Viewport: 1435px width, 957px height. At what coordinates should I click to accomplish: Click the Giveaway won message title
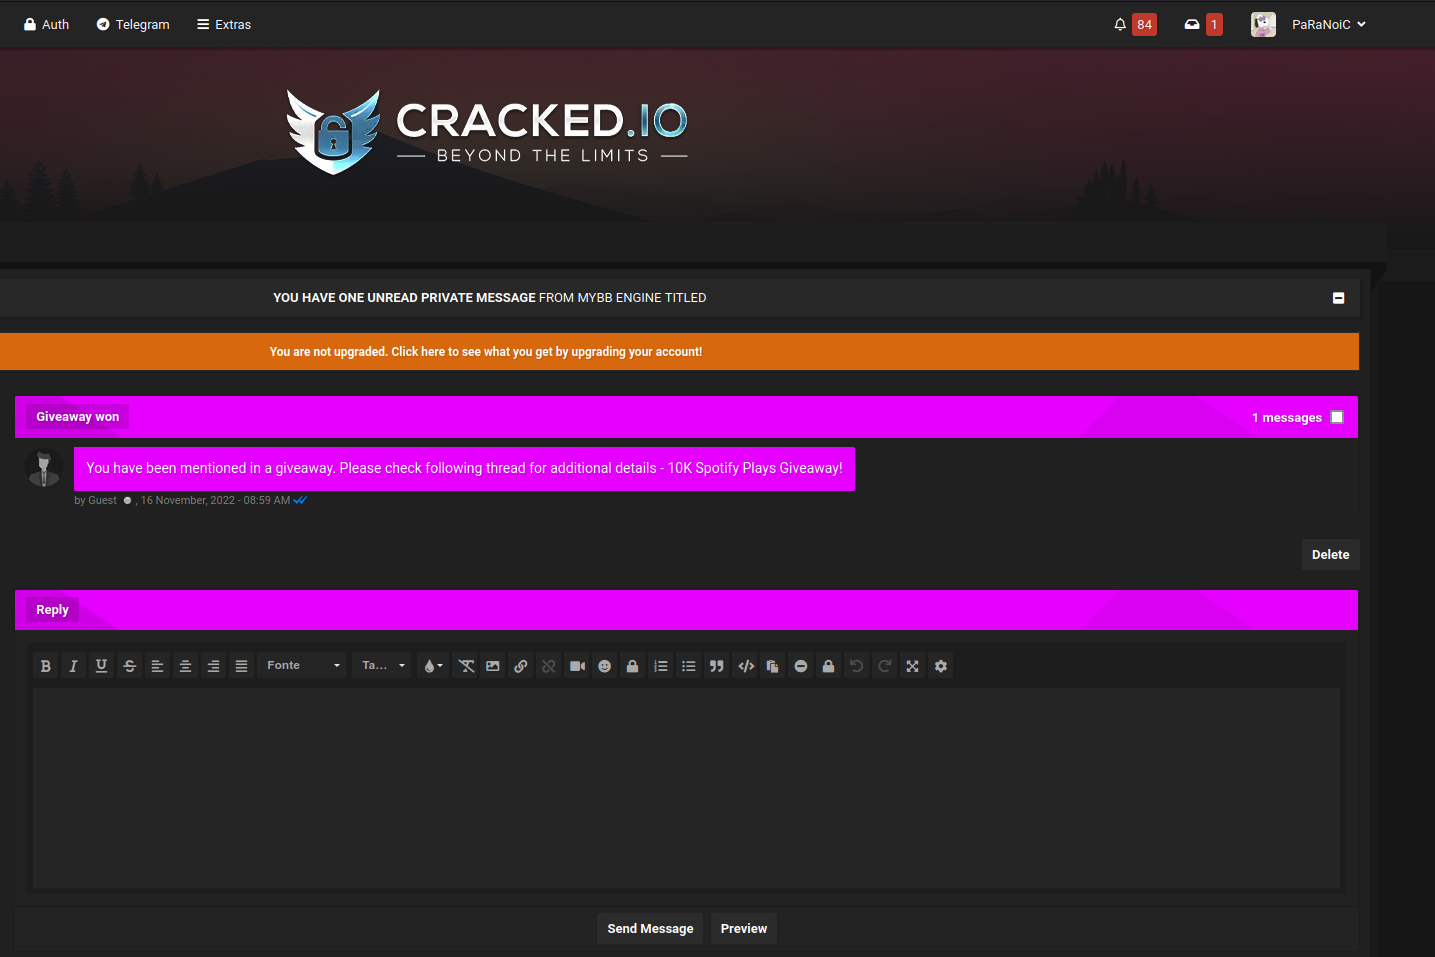(78, 417)
